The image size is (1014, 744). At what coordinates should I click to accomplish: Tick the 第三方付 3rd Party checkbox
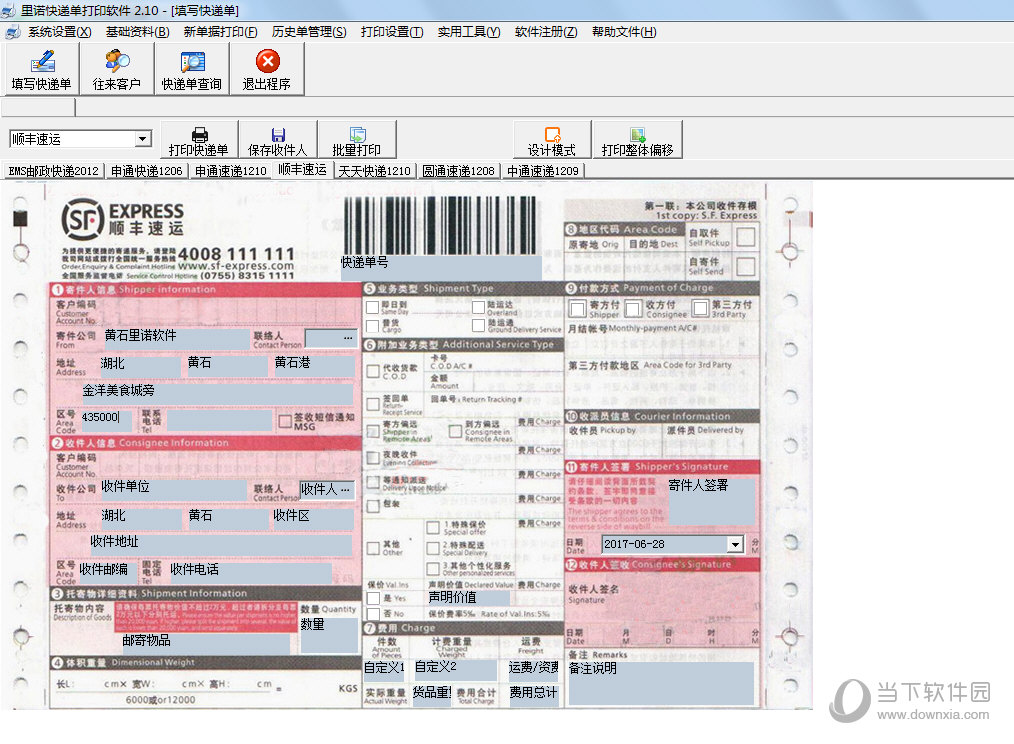701,308
